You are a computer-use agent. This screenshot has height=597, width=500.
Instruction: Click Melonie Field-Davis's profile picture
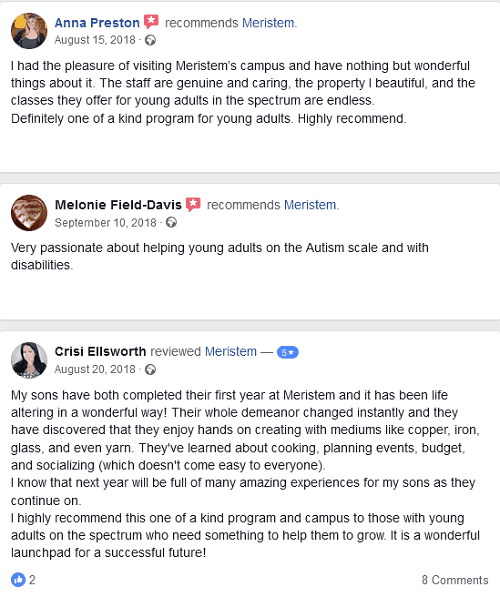tap(29, 213)
